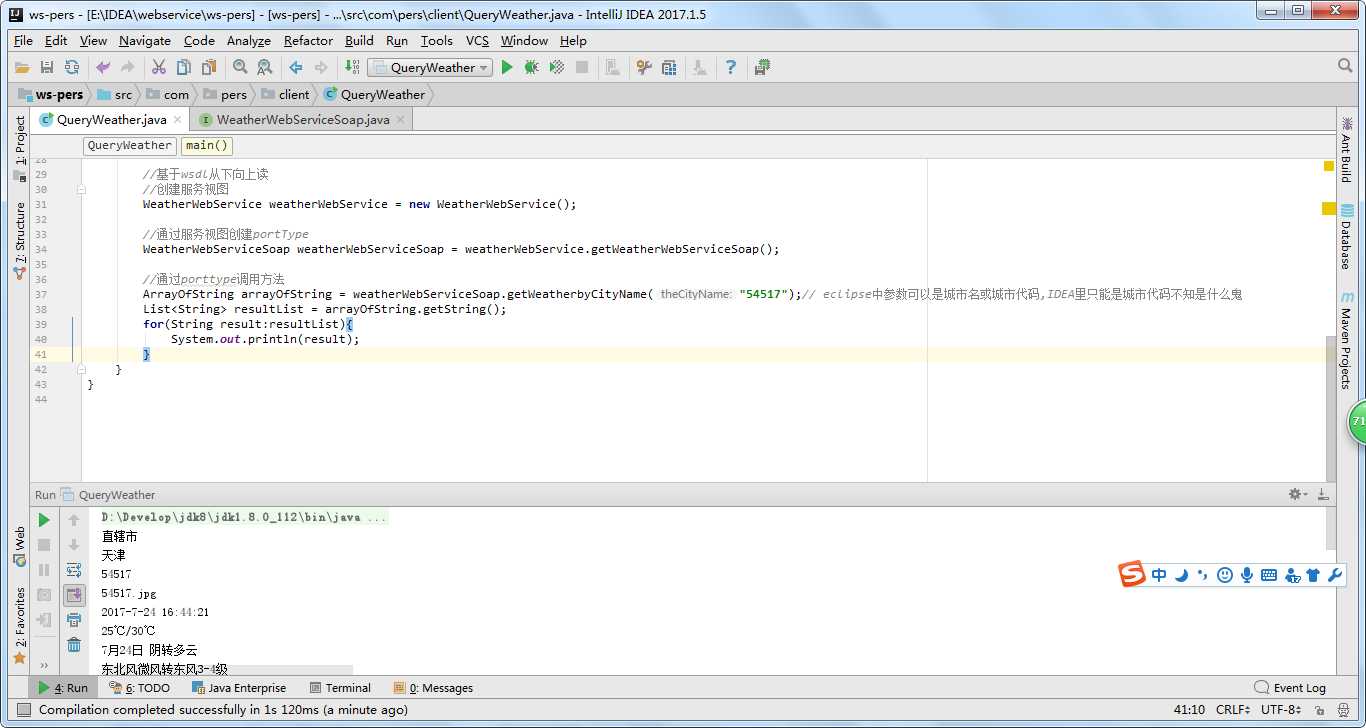Screen dimensions: 1366x728
Task: Toggle Scroll to the end in console
Action: click(74, 595)
